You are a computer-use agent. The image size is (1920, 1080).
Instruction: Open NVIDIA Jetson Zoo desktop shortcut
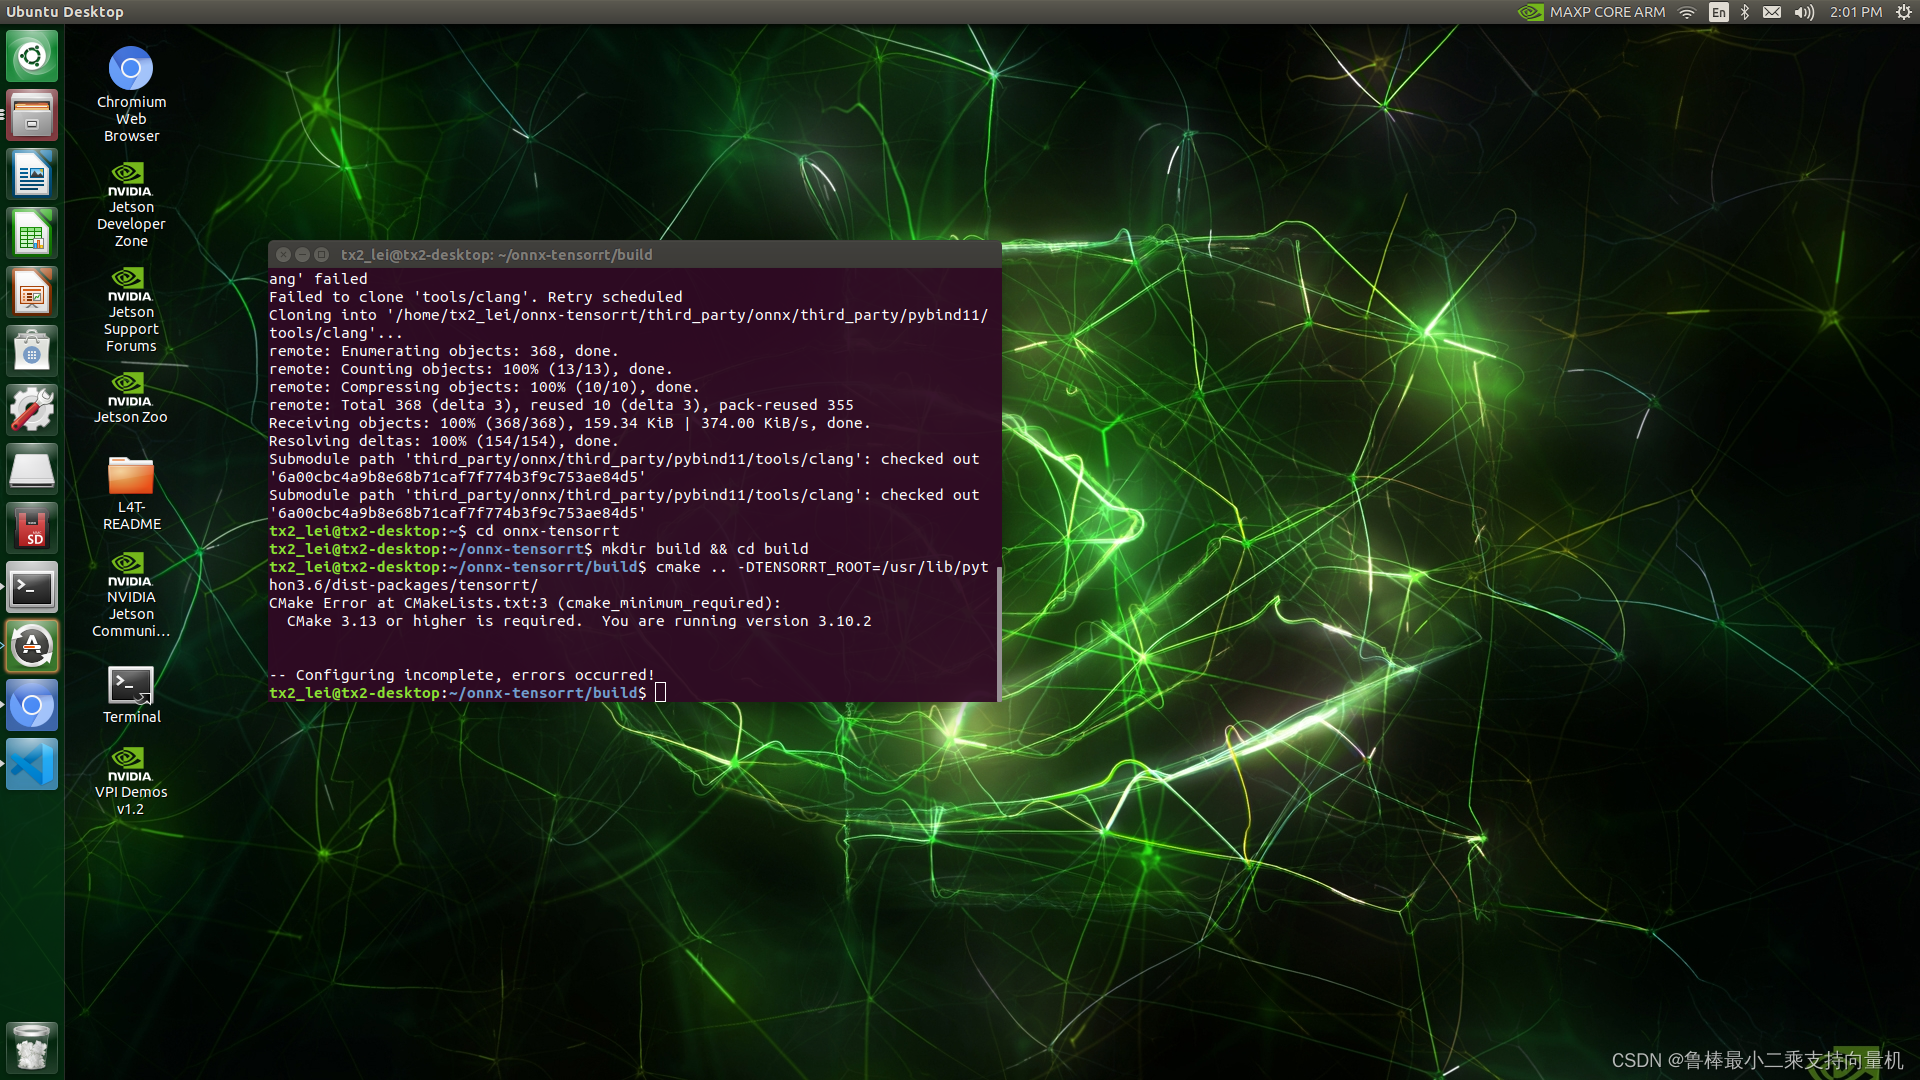pyautogui.click(x=131, y=397)
